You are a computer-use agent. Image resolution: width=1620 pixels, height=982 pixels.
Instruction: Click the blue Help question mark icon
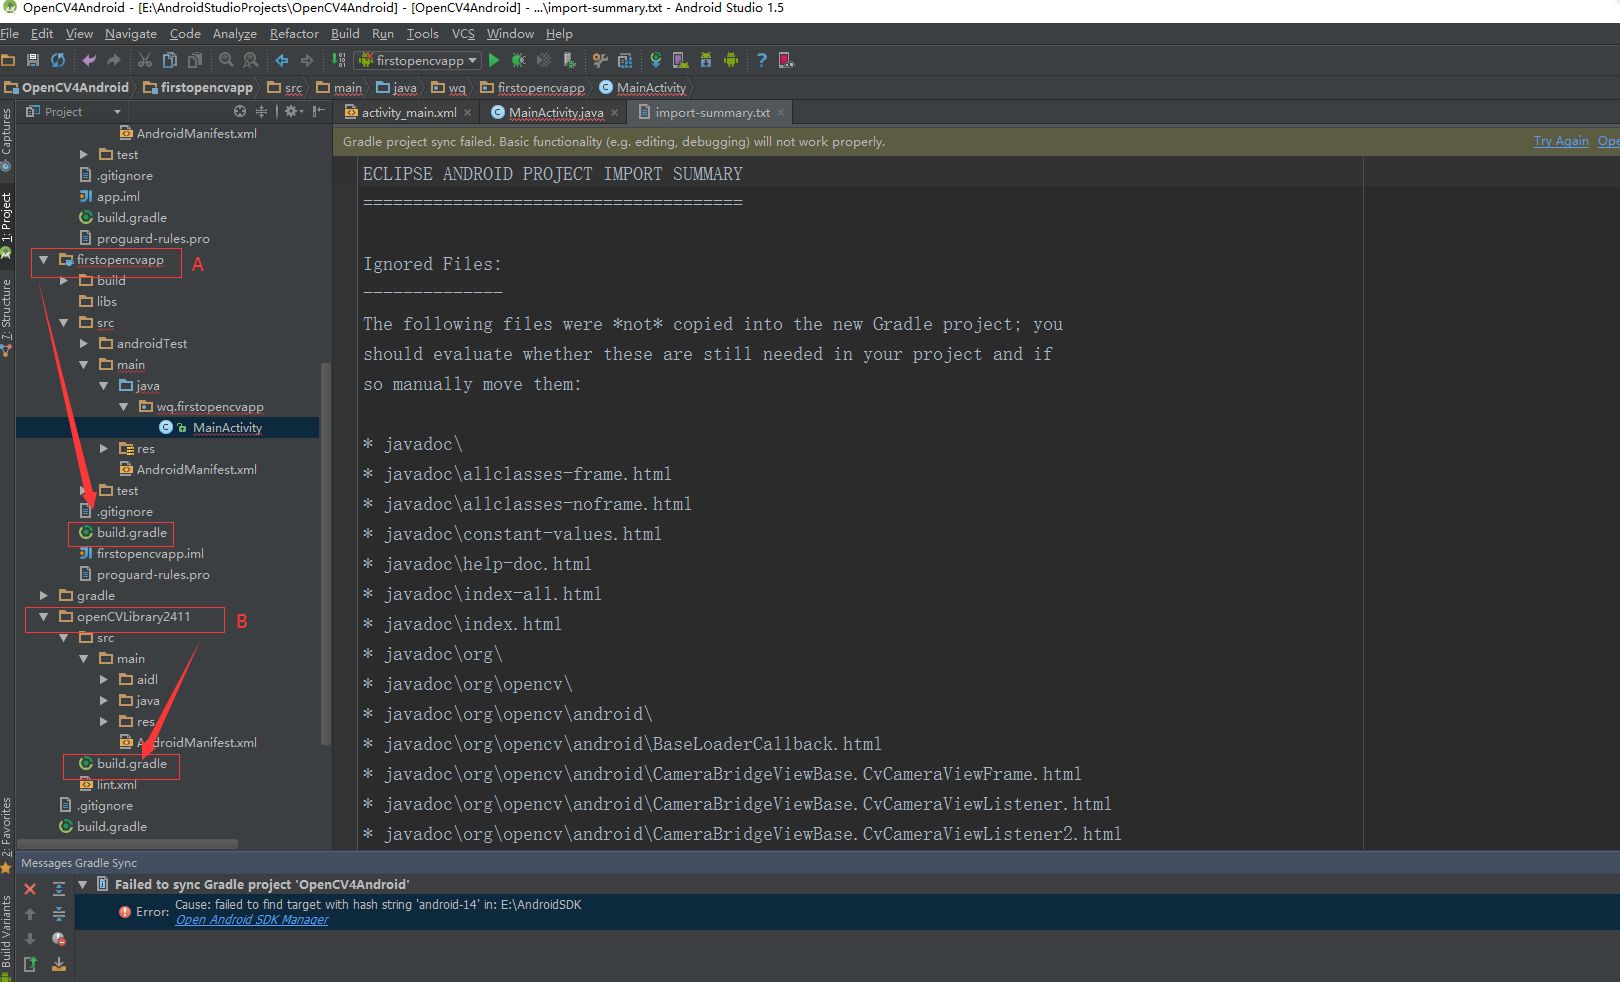762,60
